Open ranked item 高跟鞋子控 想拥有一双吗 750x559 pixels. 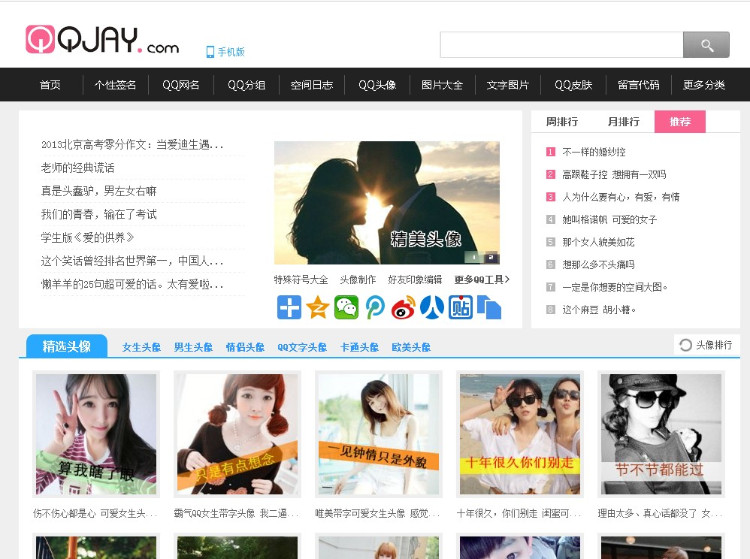tap(614, 175)
